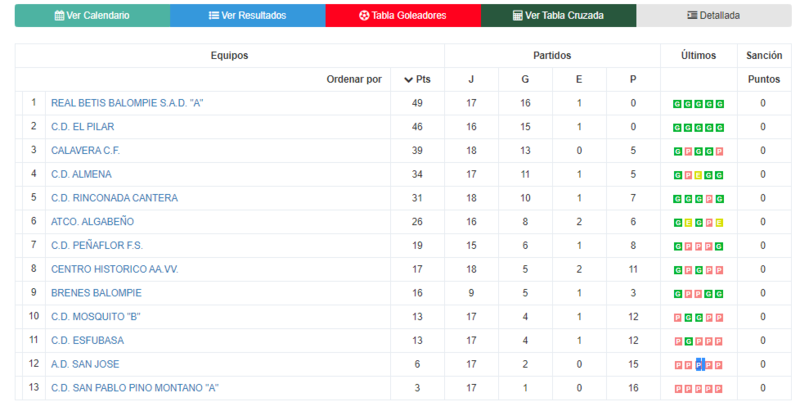Sort by Pts using the chevron arrow
The width and height of the screenshot is (800, 411).
(x=408, y=80)
